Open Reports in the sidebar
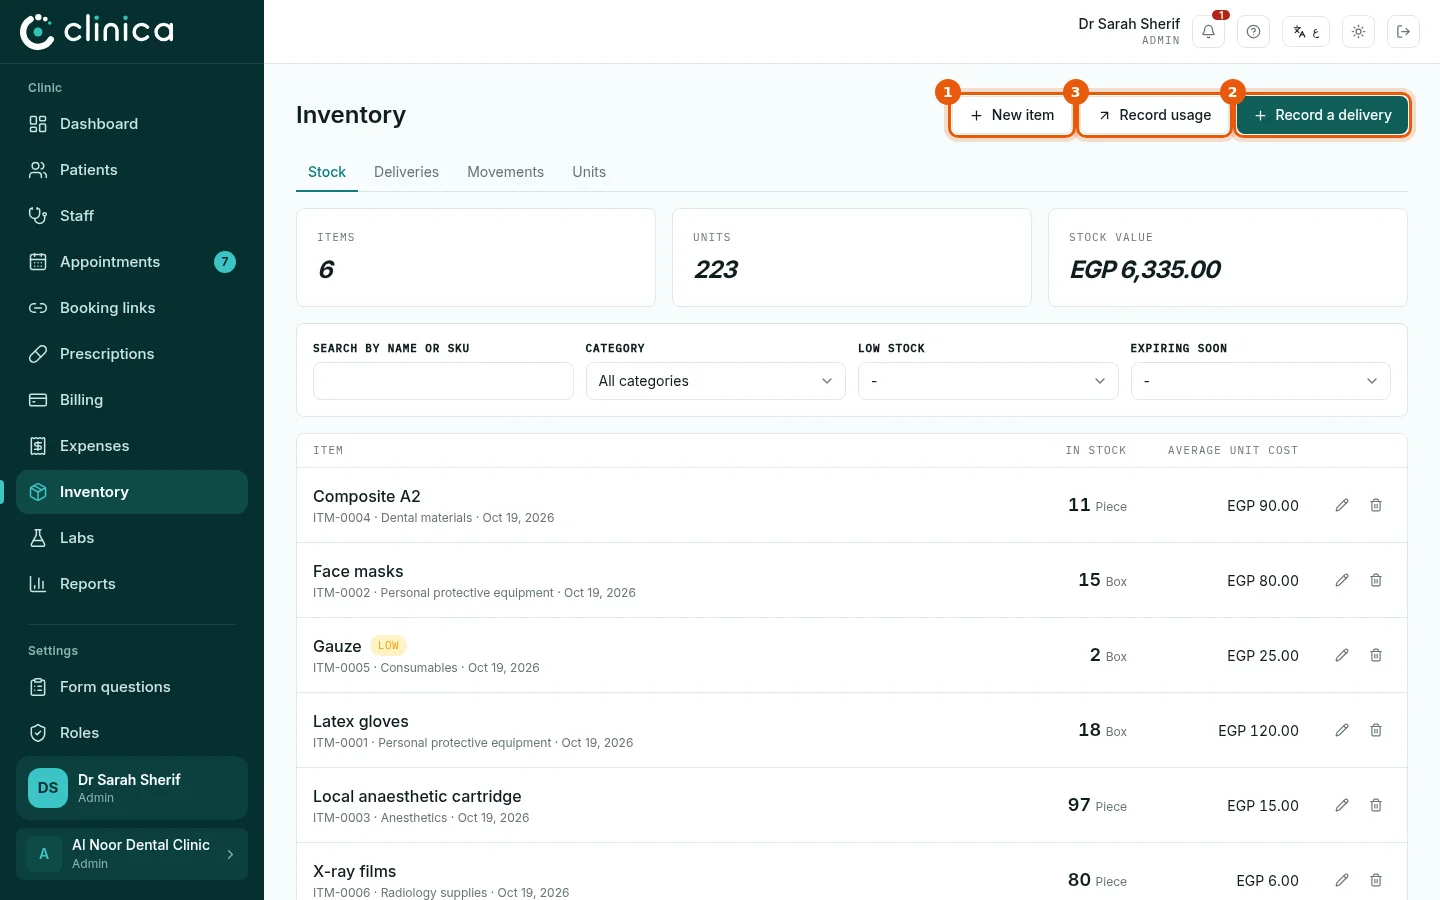 pyautogui.click(x=132, y=584)
